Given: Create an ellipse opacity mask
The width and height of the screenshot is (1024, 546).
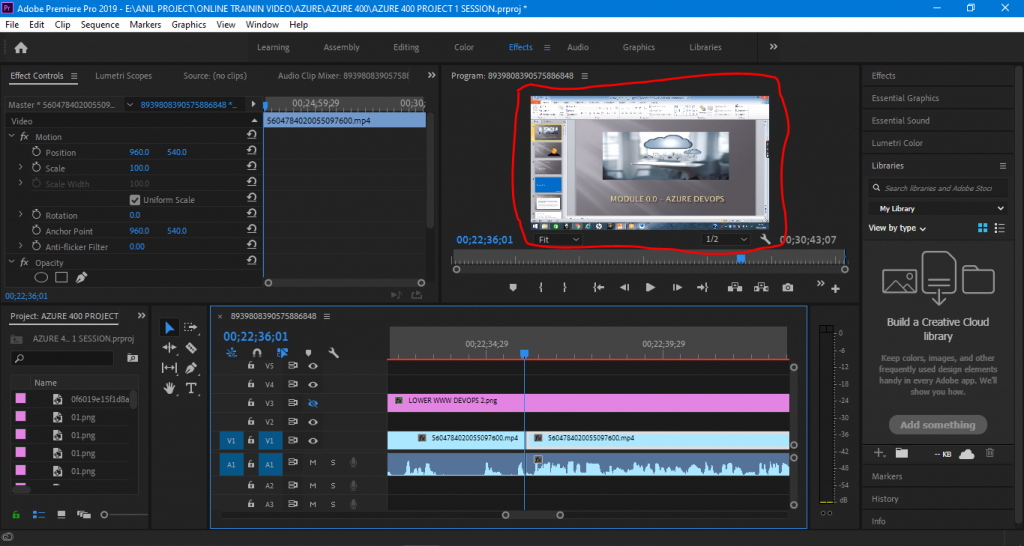Looking at the screenshot, I should [42, 277].
